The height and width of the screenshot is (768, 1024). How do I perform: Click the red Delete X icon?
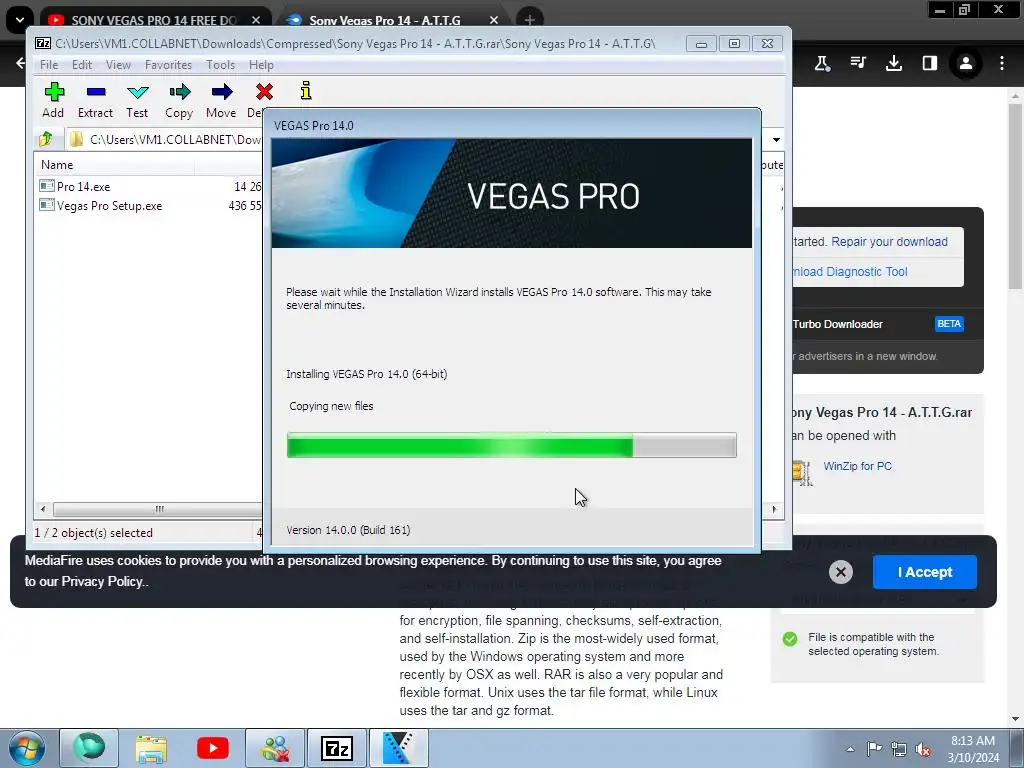pyautogui.click(x=264, y=91)
